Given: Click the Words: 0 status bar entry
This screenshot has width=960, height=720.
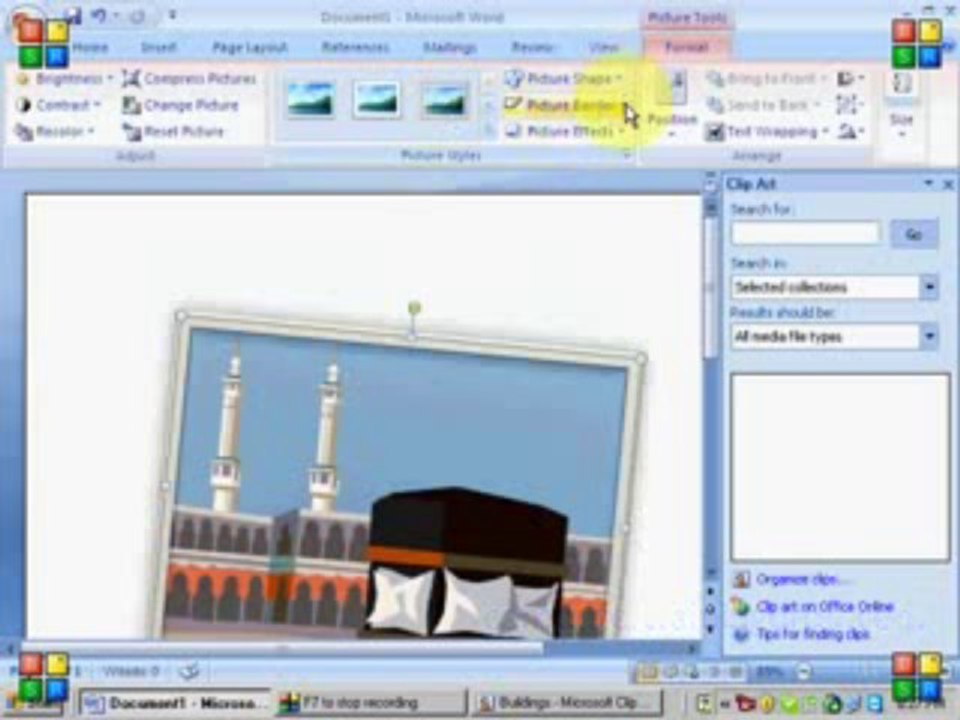Looking at the screenshot, I should (x=130, y=672).
